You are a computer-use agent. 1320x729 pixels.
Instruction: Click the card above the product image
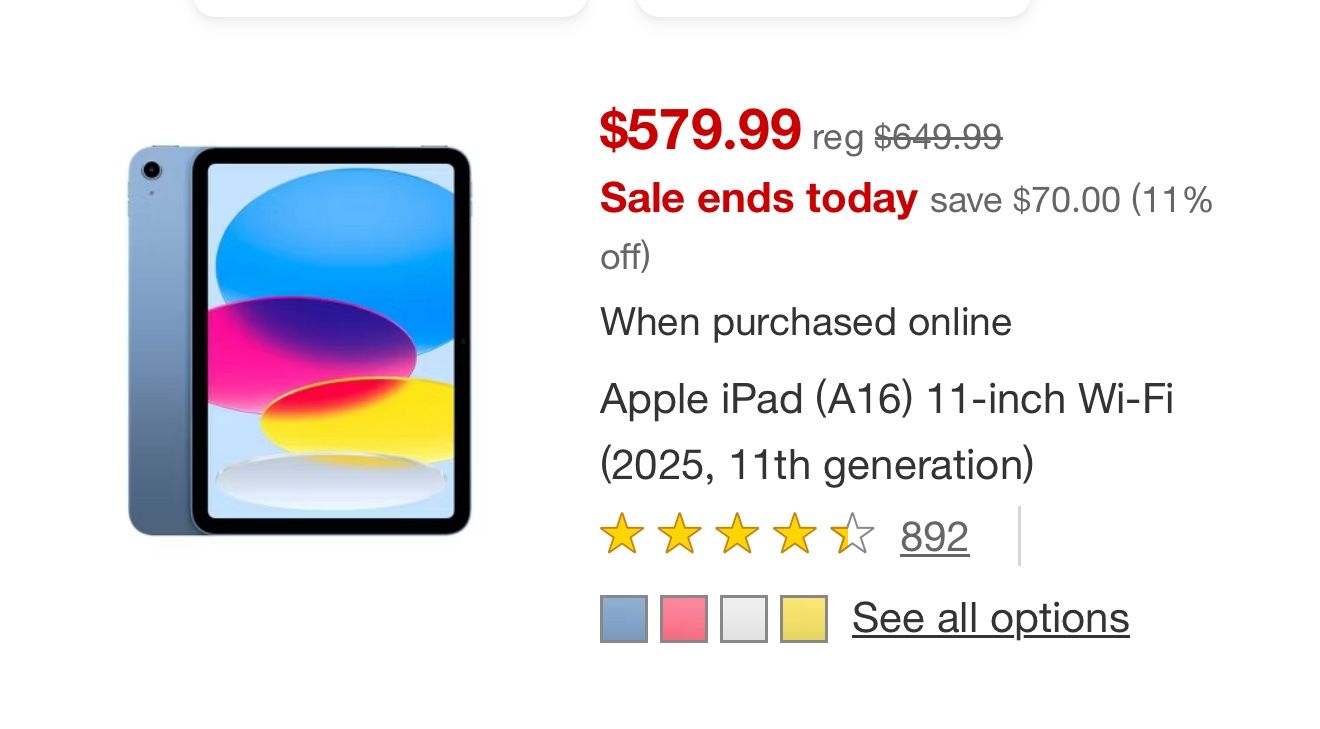click(x=390, y=8)
